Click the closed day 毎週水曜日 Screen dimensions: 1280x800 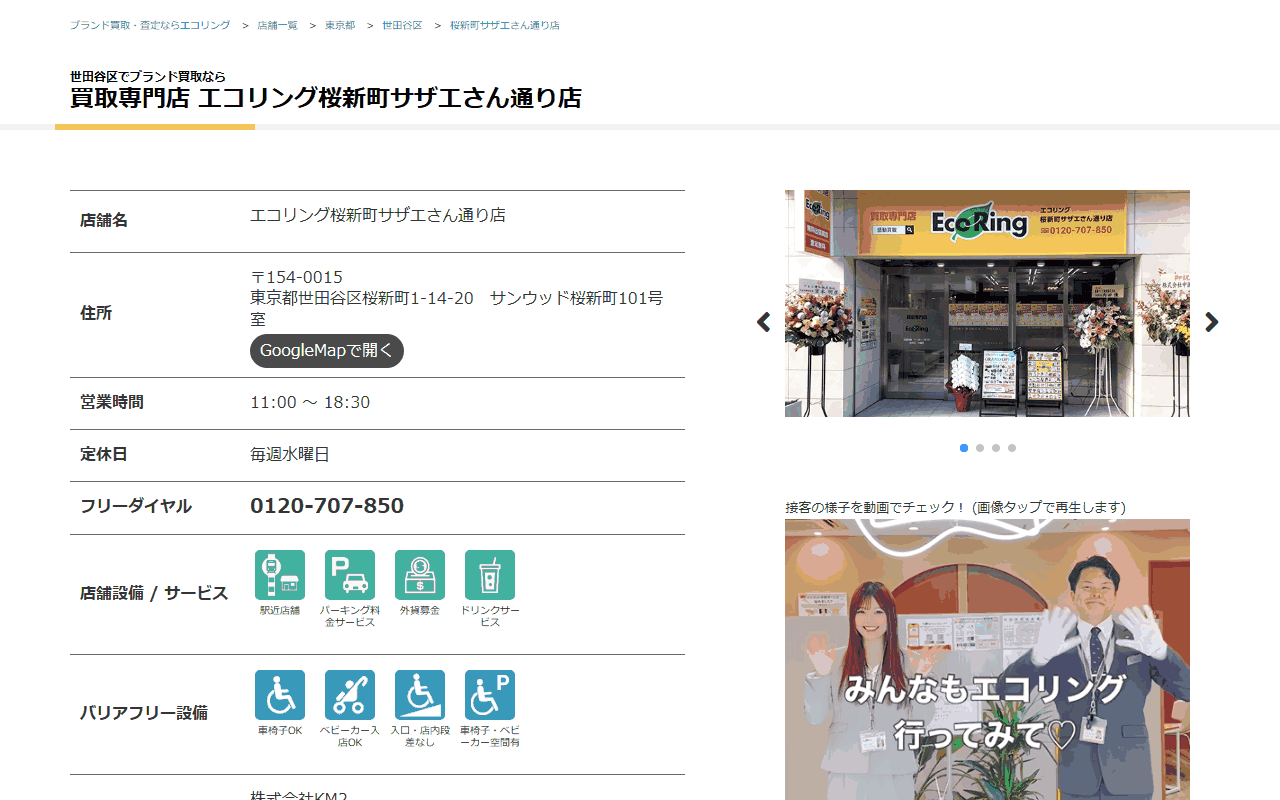pos(290,454)
